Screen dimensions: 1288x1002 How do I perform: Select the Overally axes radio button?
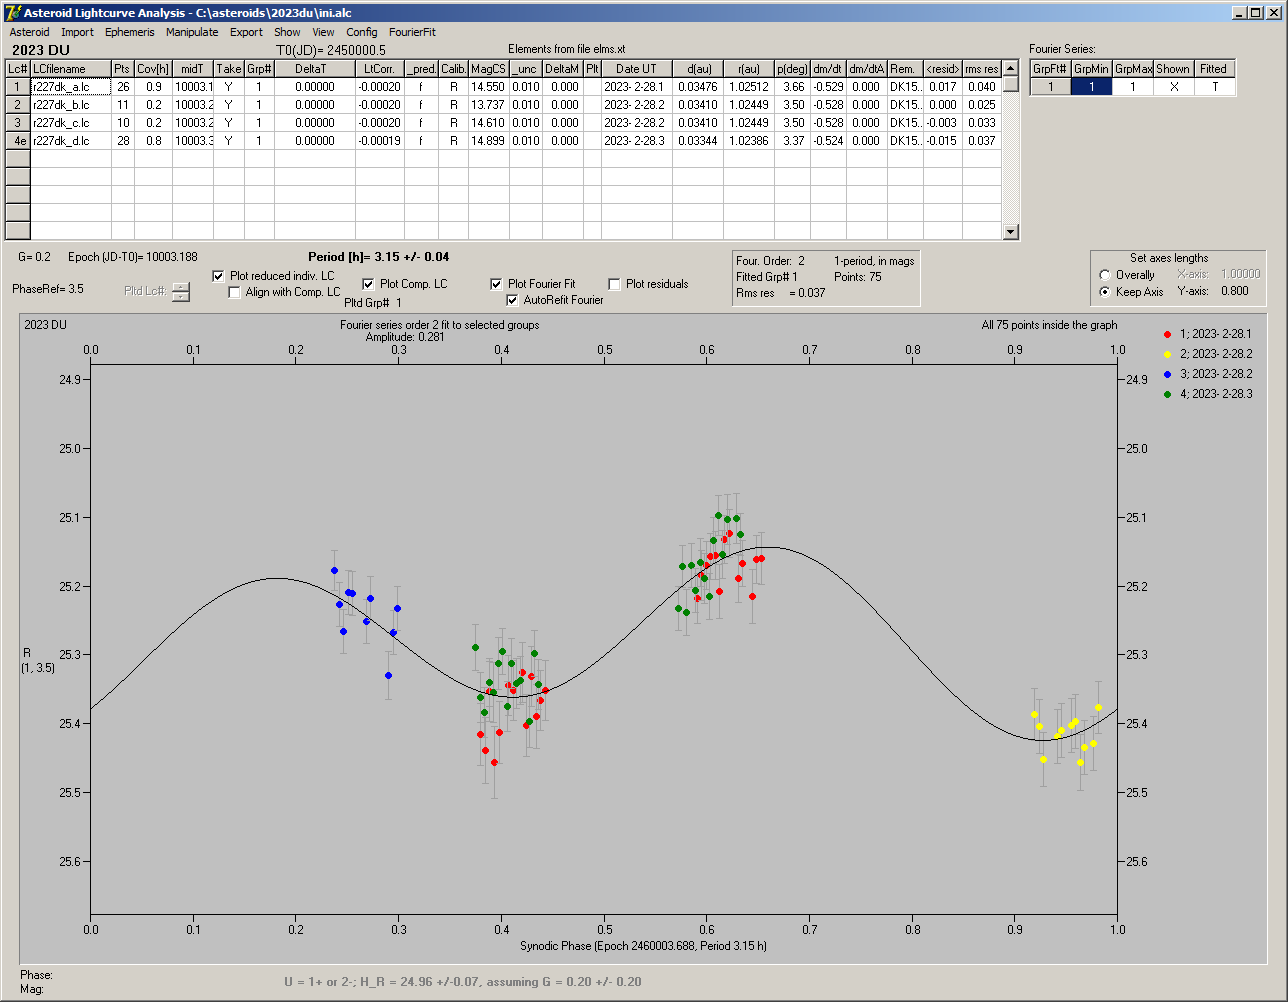1104,275
